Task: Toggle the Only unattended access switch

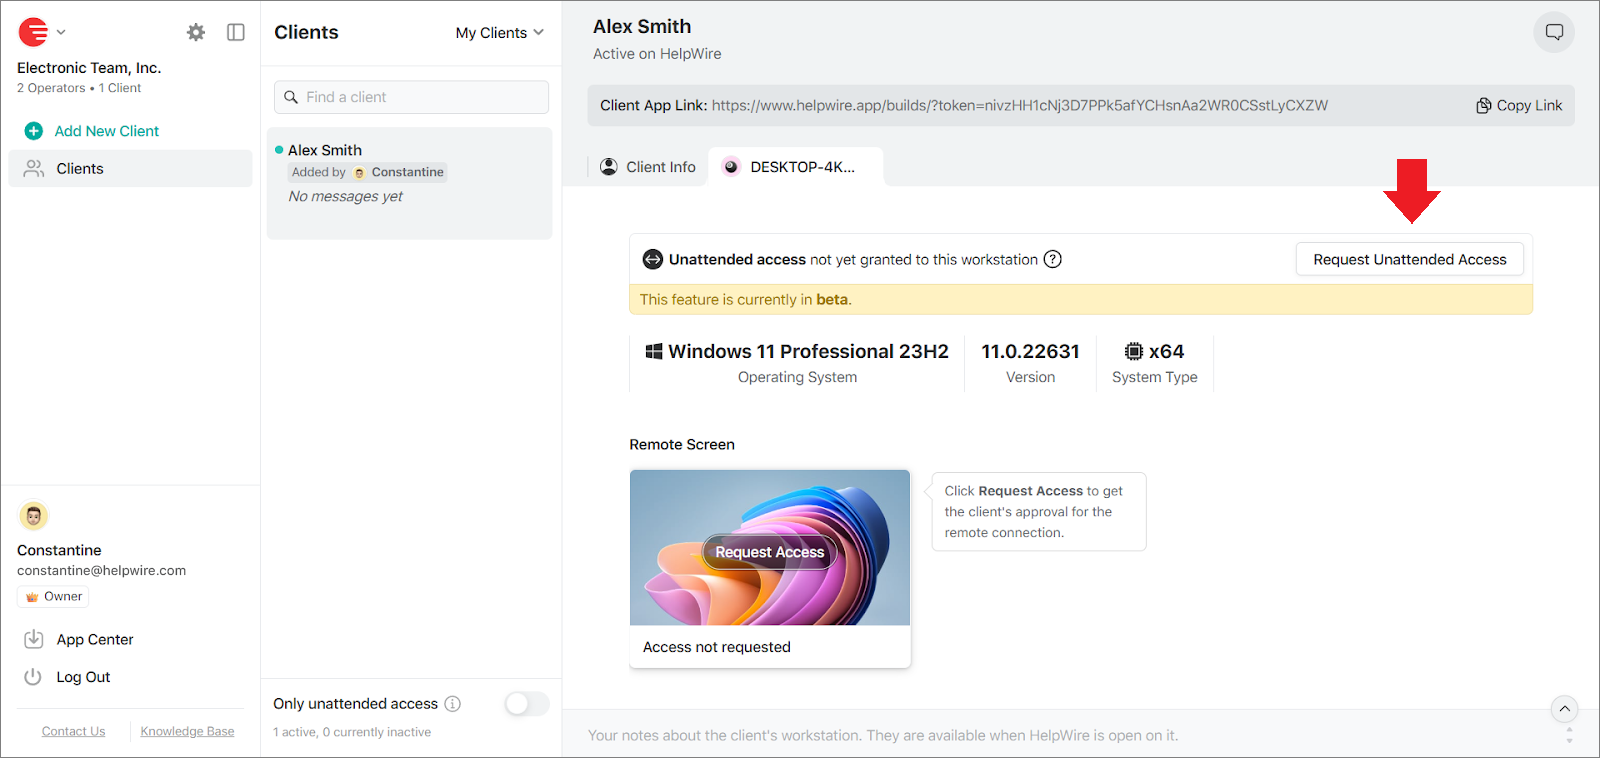Action: click(x=526, y=704)
